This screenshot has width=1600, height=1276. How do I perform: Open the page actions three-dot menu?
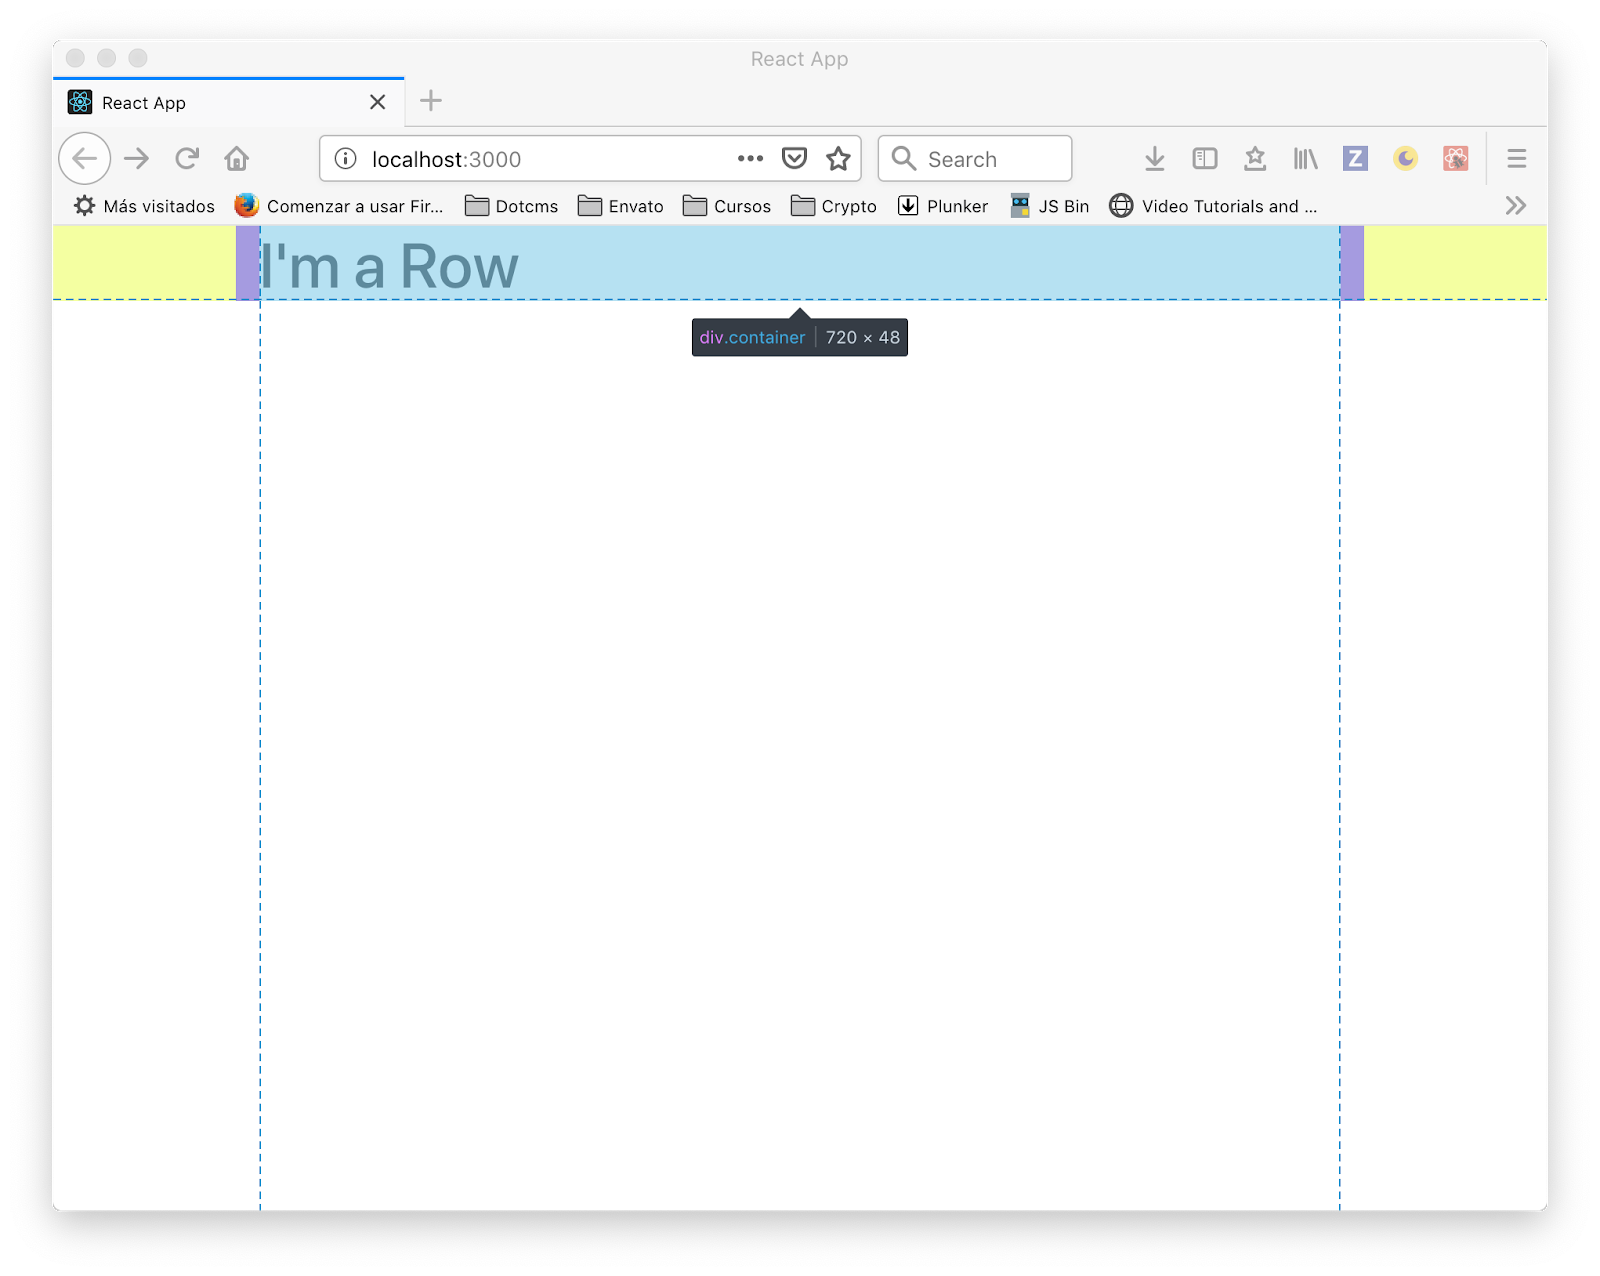tap(750, 158)
